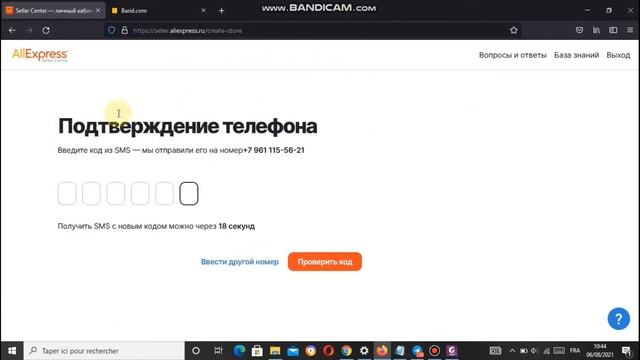640x360 pixels.
Task: Open Task View in the taskbar
Action: (x=218, y=351)
